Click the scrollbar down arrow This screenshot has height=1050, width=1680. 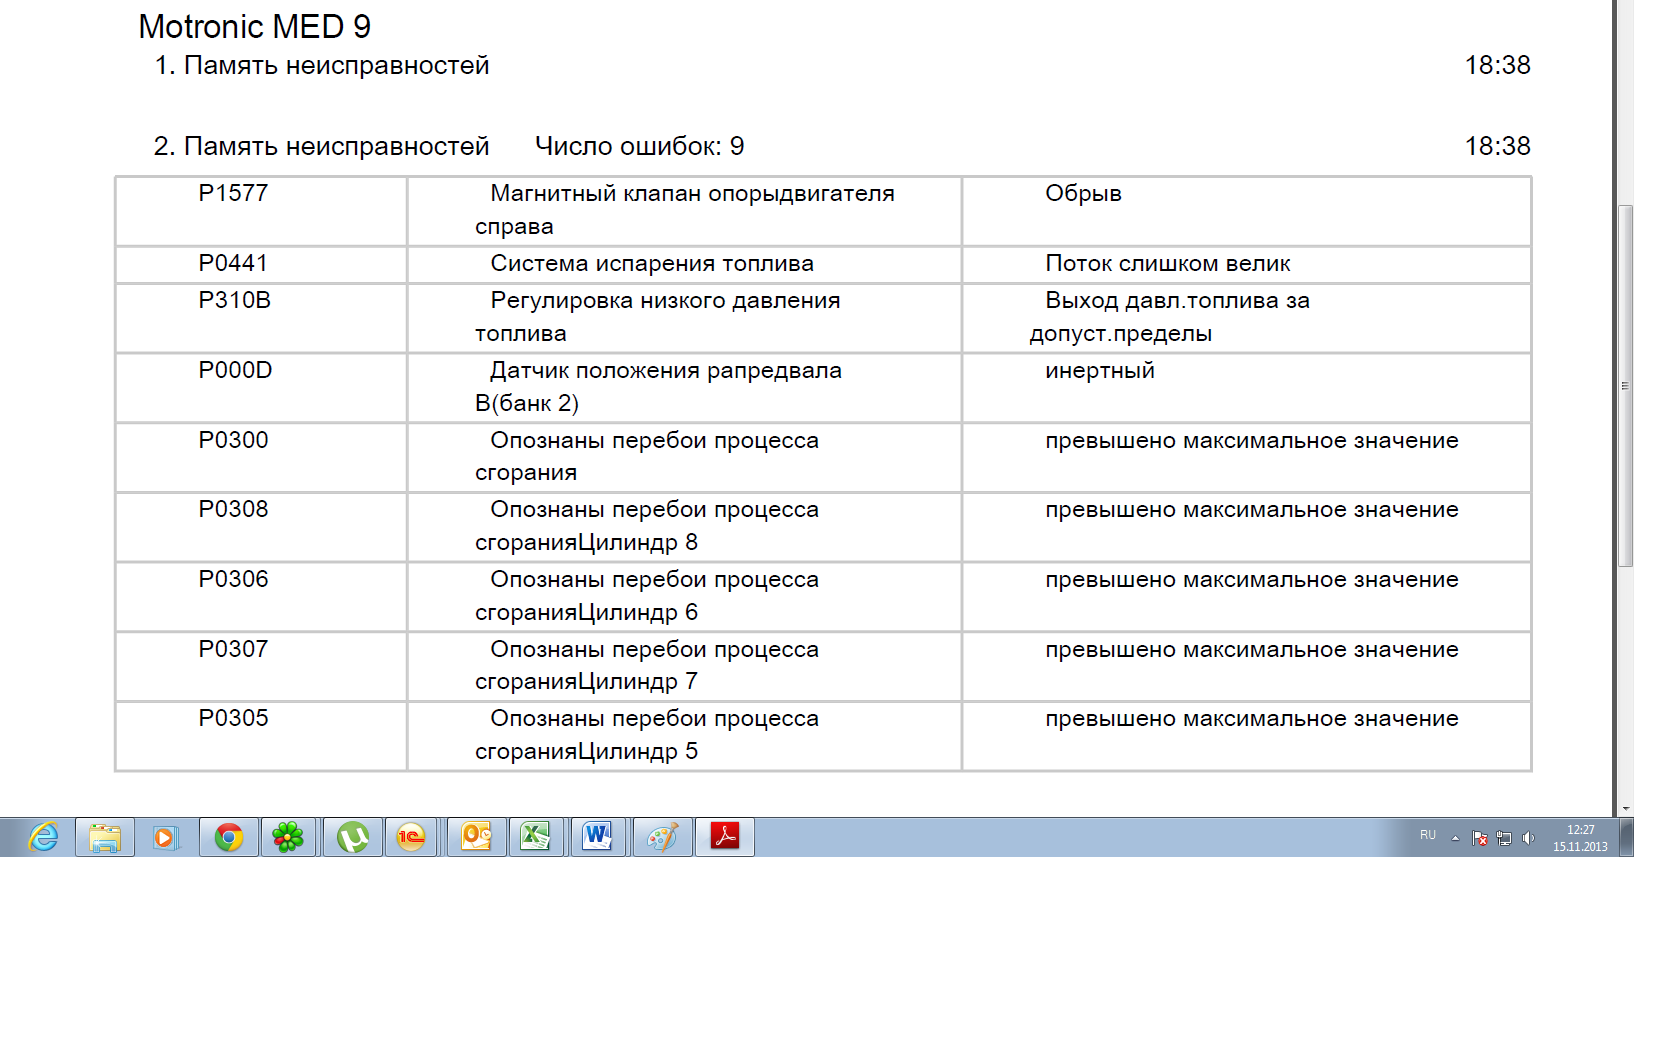(x=1626, y=808)
